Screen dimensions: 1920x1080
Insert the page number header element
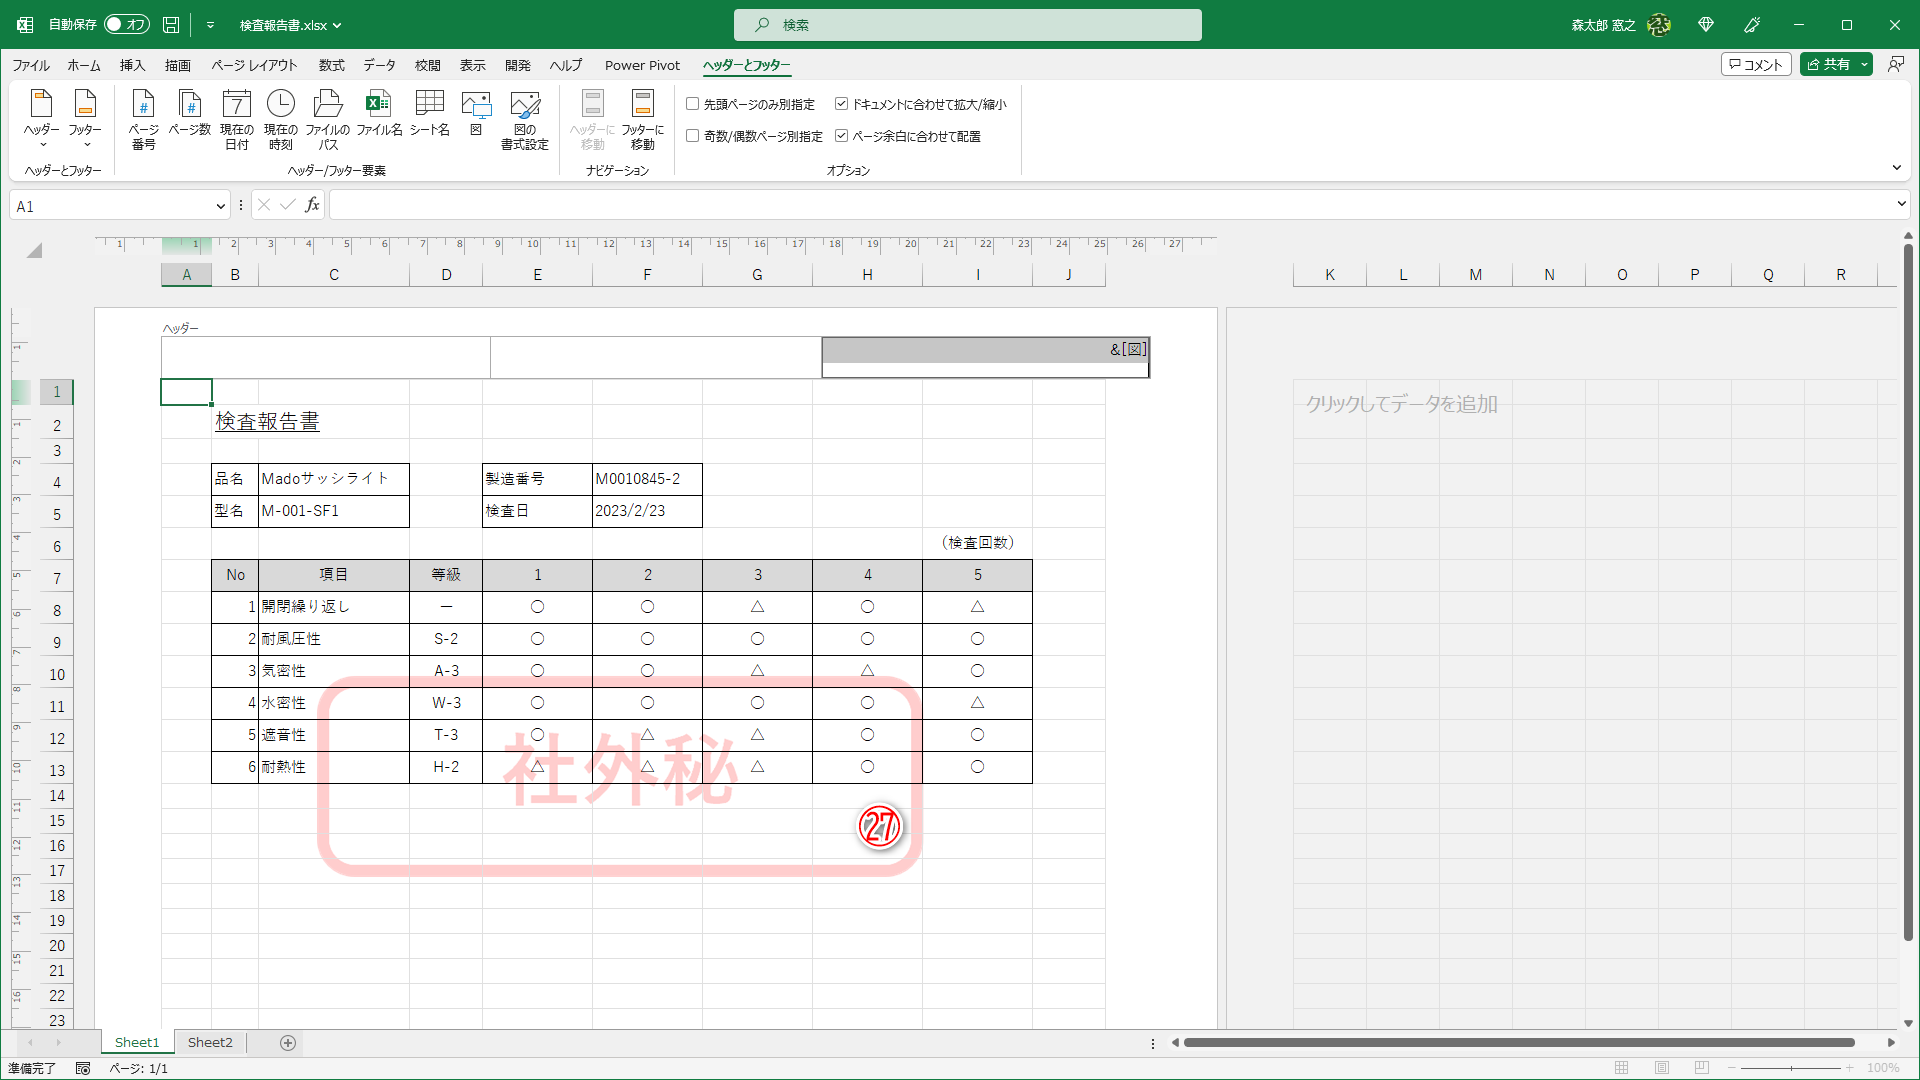click(143, 117)
